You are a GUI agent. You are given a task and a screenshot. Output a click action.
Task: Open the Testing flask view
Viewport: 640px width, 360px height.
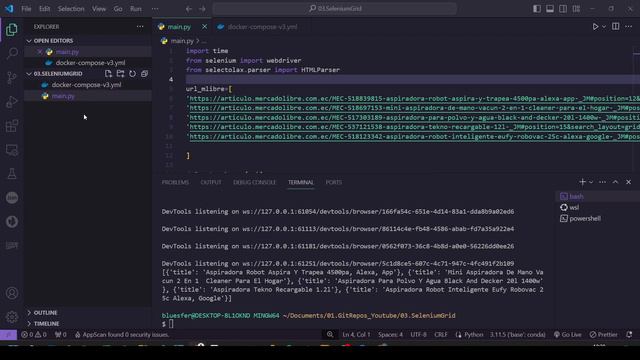(x=12, y=174)
